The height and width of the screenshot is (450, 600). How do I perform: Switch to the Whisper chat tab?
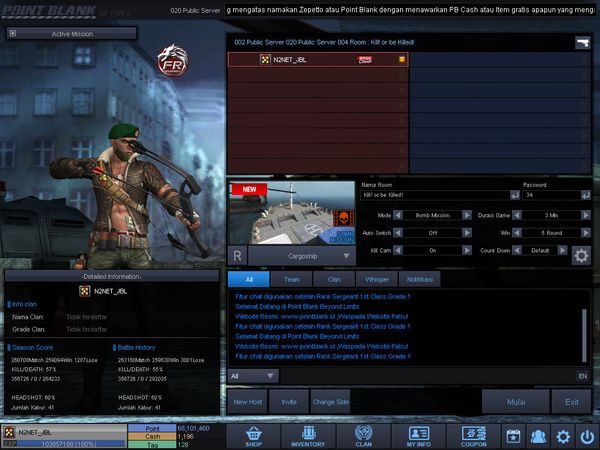[x=377, y=279]
